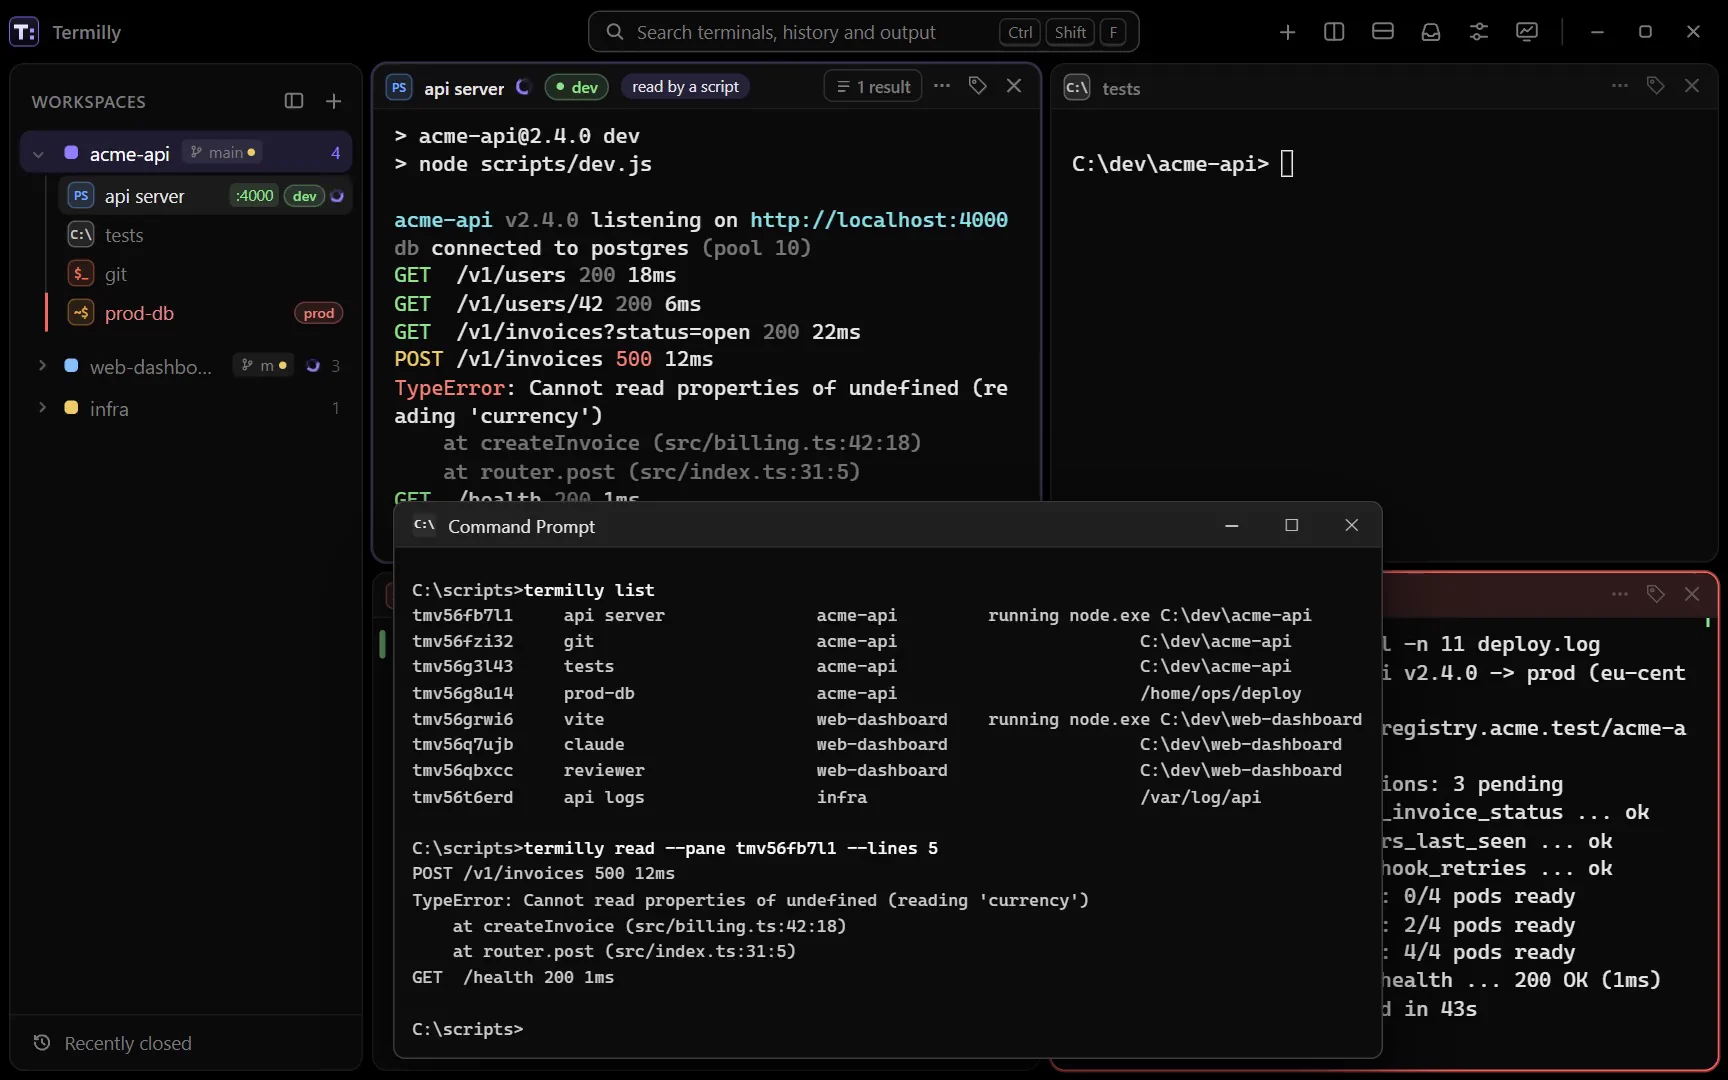Screen dimensions: 1728x1080
Task: Click the green dev badge in pane header
Action: 576,87
